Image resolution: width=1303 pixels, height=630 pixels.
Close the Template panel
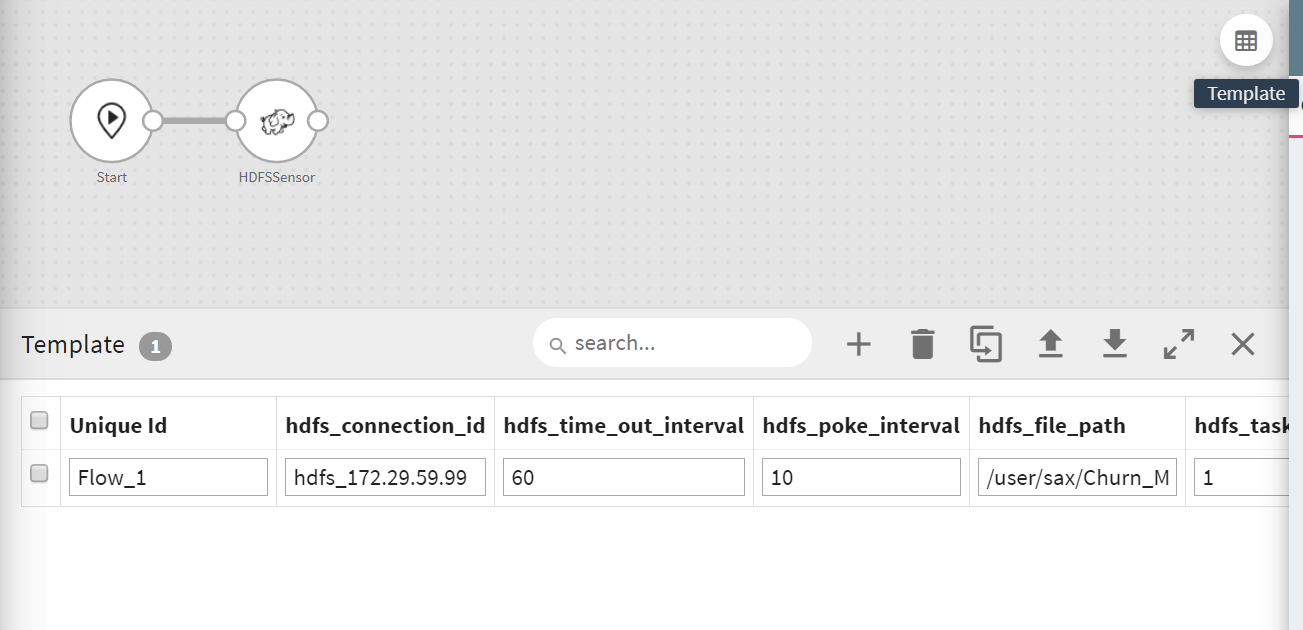(x=1242, y=345)
